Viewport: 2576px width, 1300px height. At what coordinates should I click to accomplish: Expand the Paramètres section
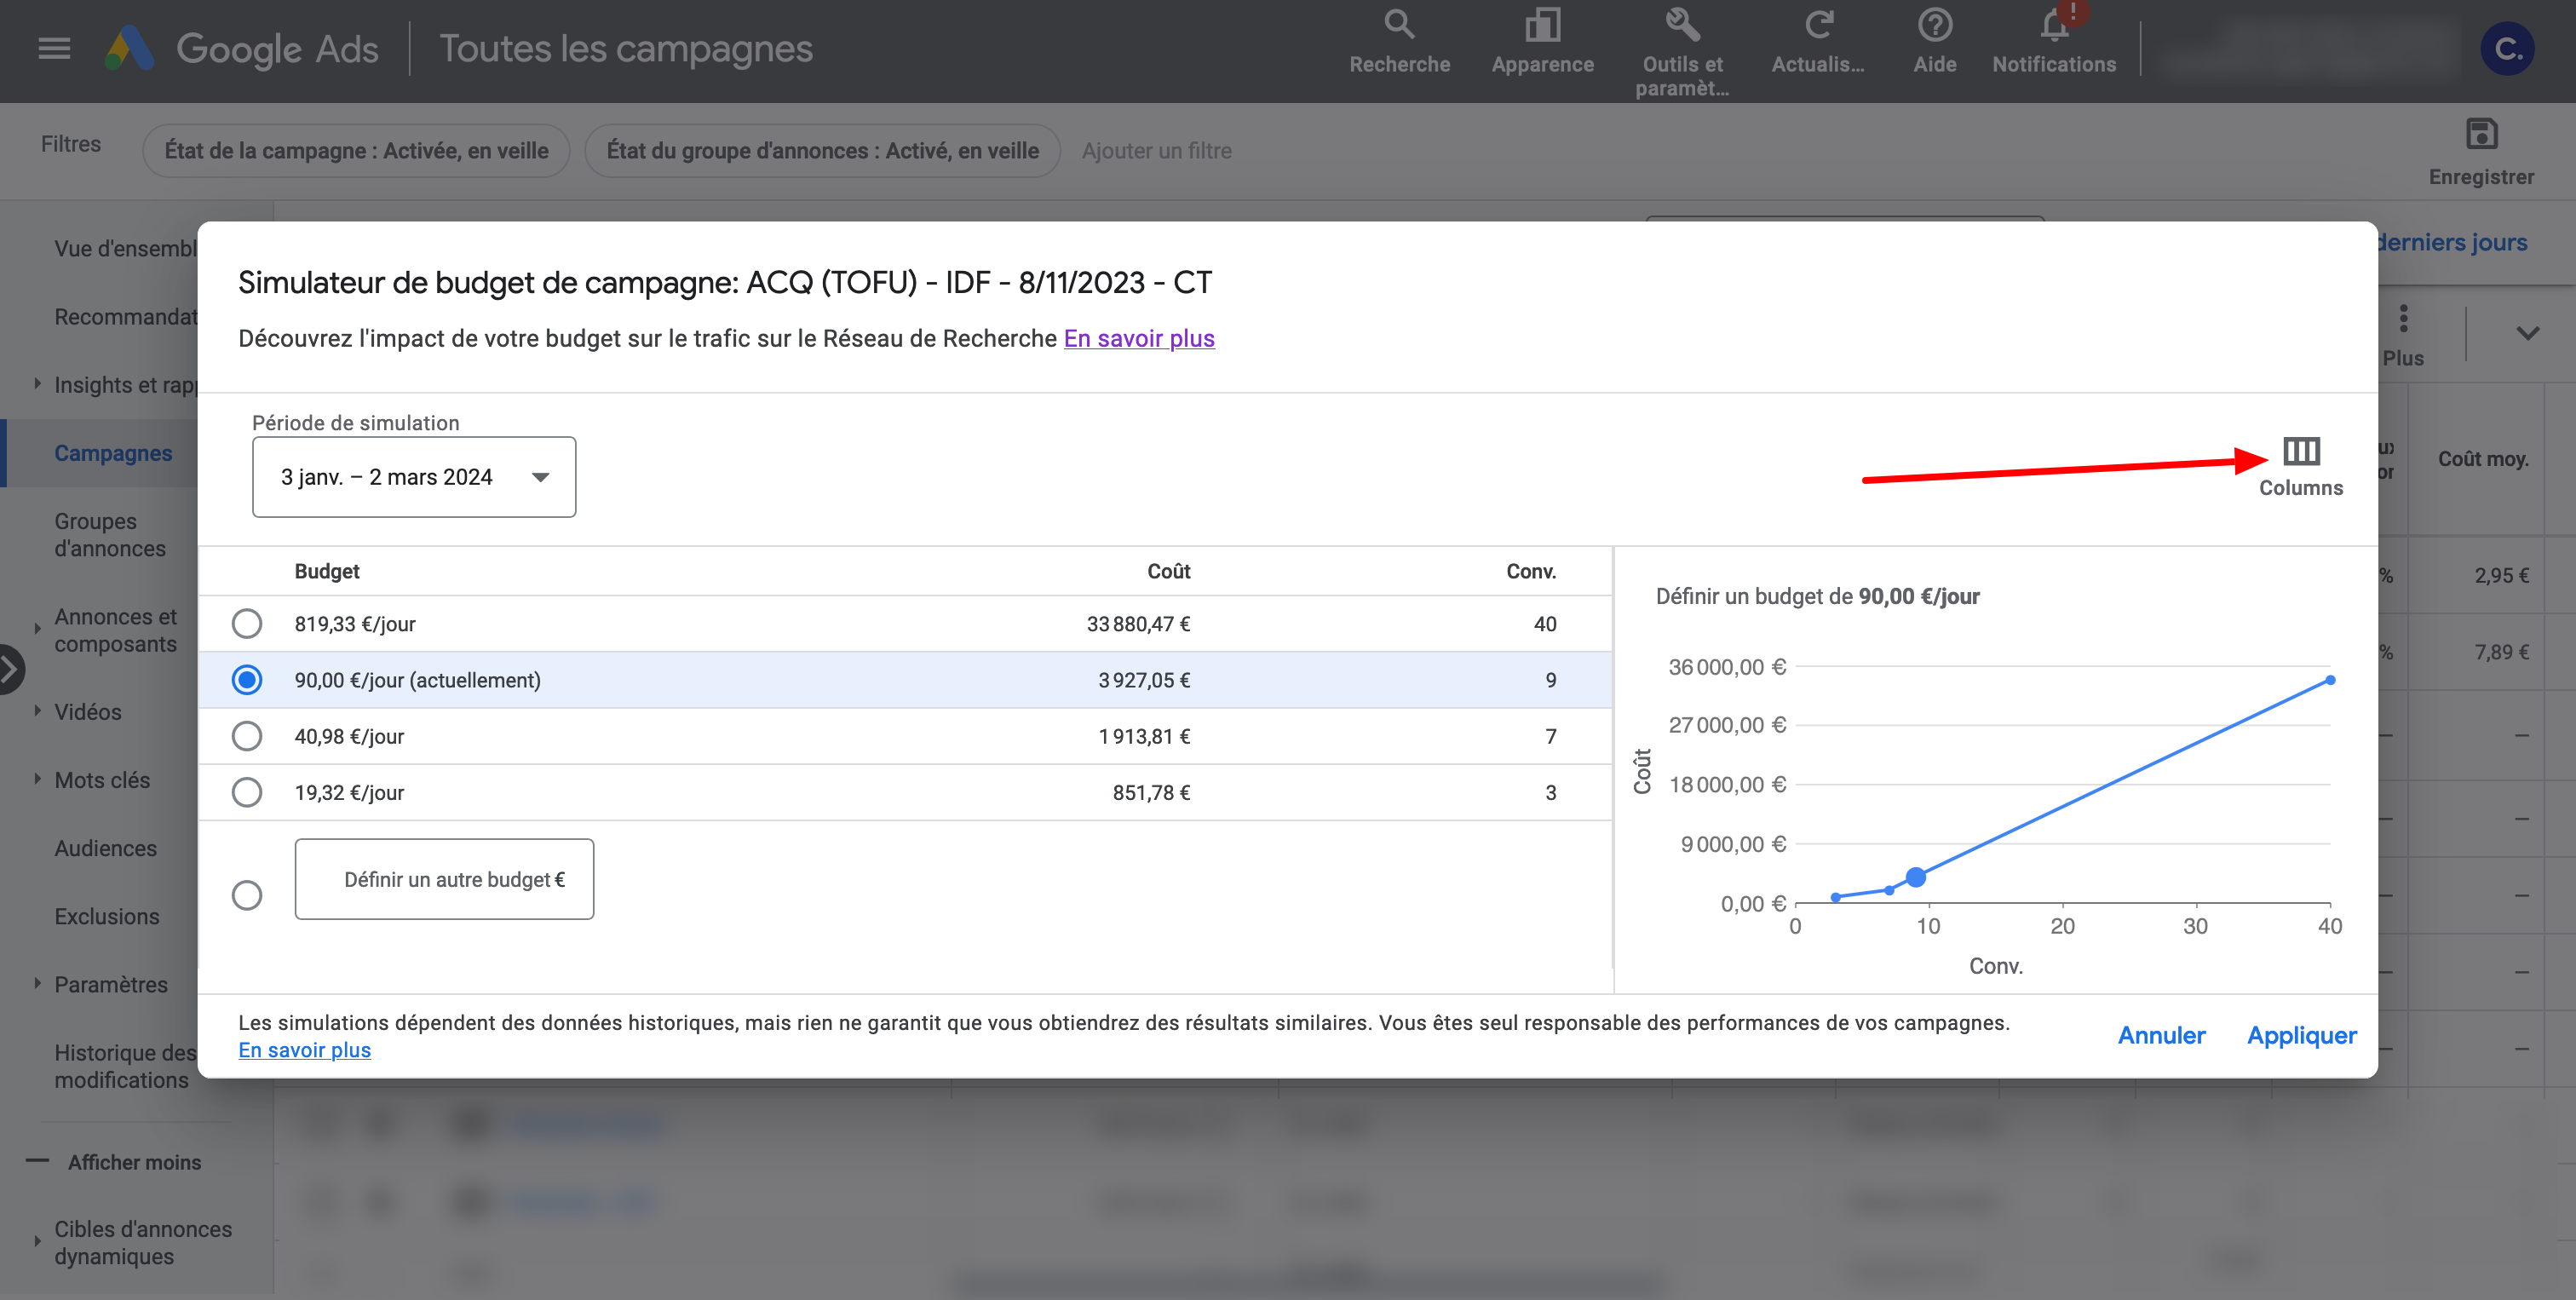[37, 984]
